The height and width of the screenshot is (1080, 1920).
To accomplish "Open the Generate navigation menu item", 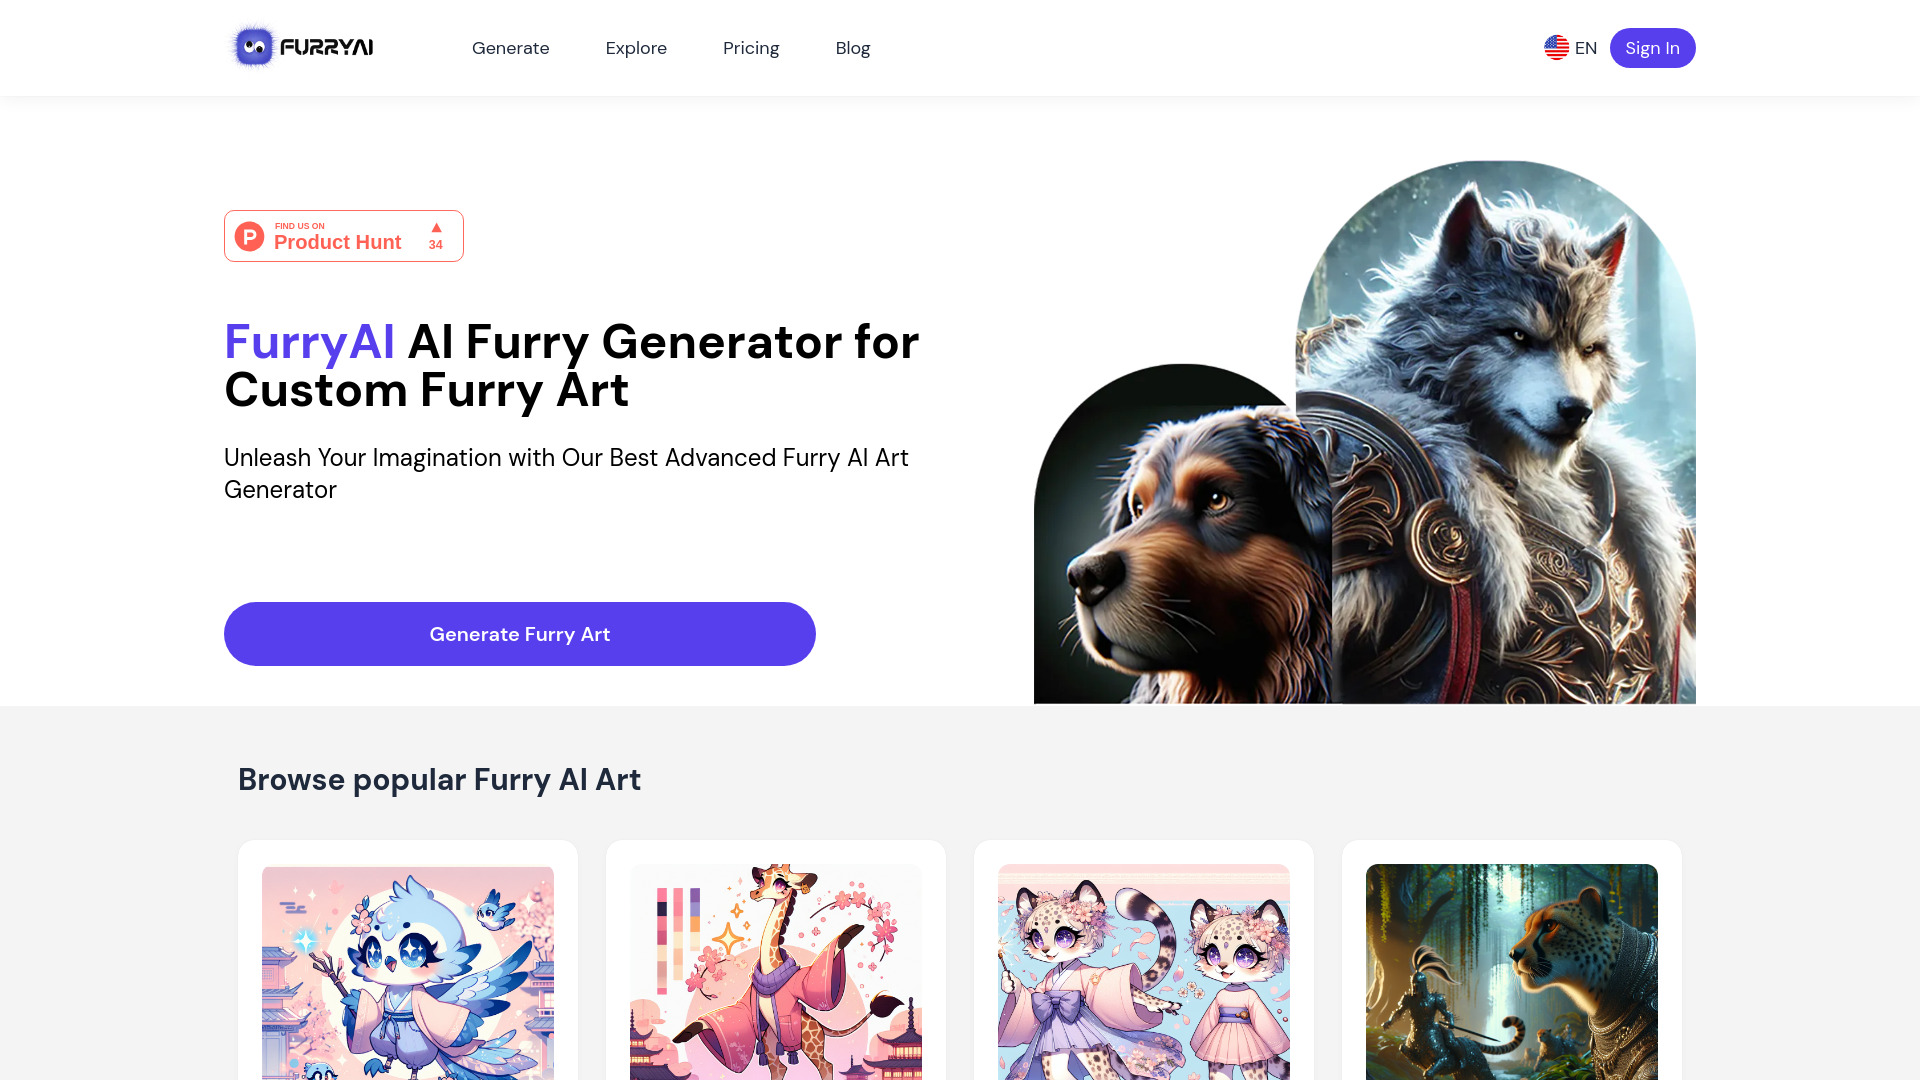I will (x=510, y=47).
